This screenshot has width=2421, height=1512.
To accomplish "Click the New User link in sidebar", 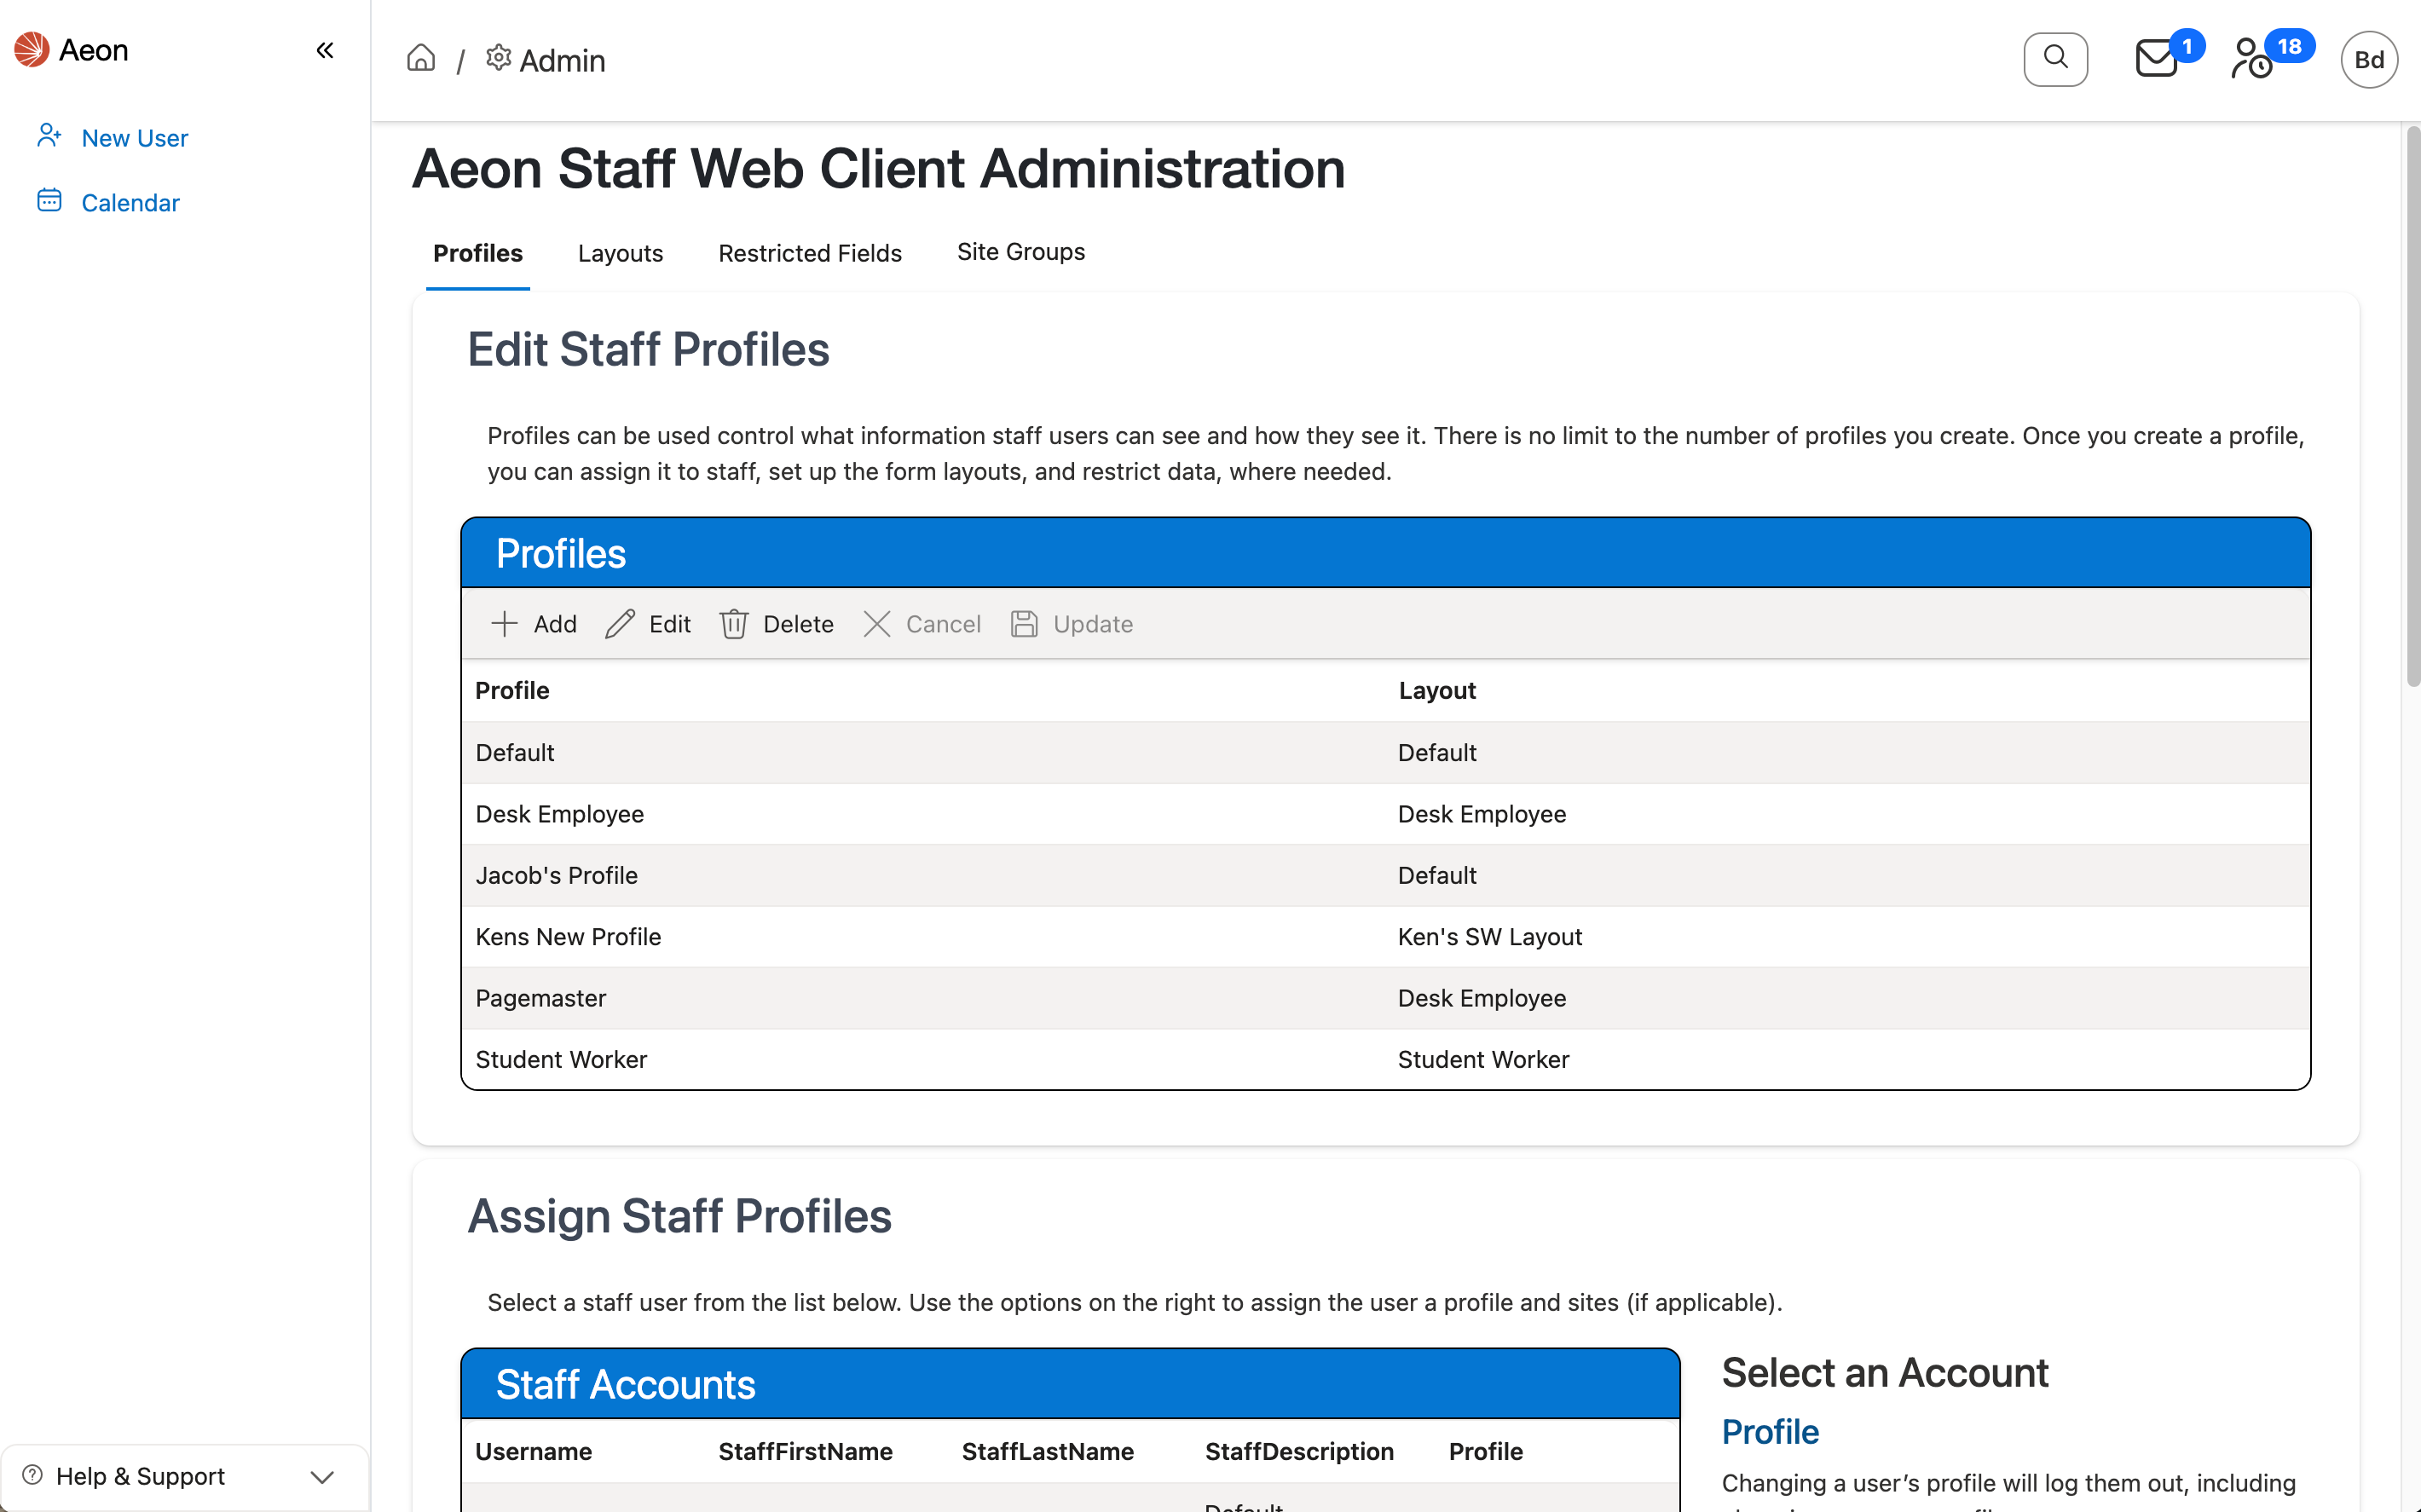I will pos(134,138).
